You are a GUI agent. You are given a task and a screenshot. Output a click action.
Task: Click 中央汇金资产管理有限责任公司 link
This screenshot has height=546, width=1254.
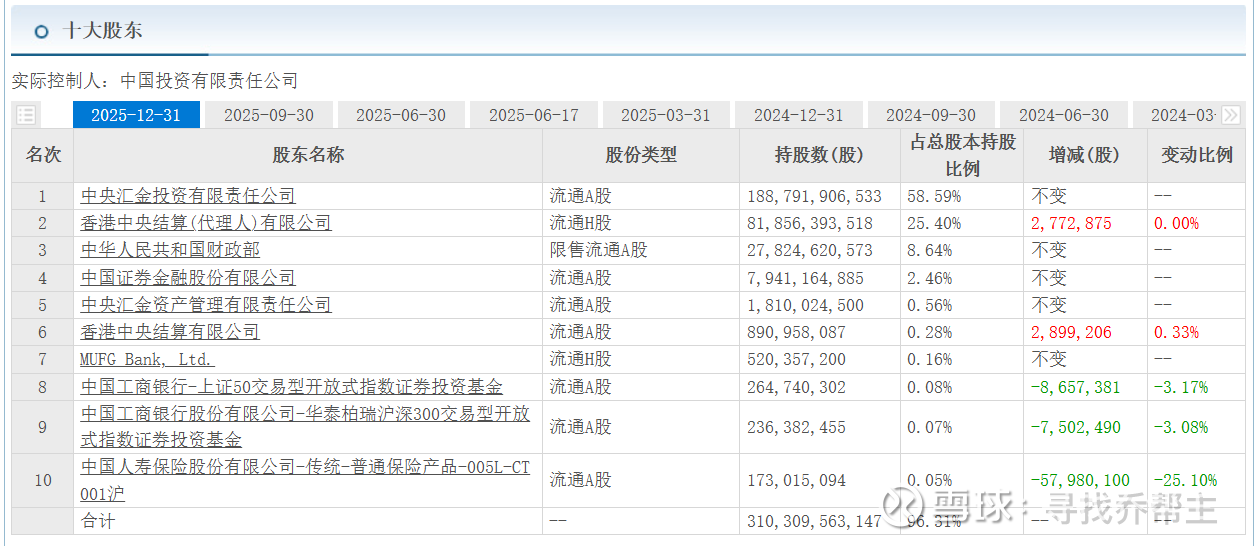(205, 304)
